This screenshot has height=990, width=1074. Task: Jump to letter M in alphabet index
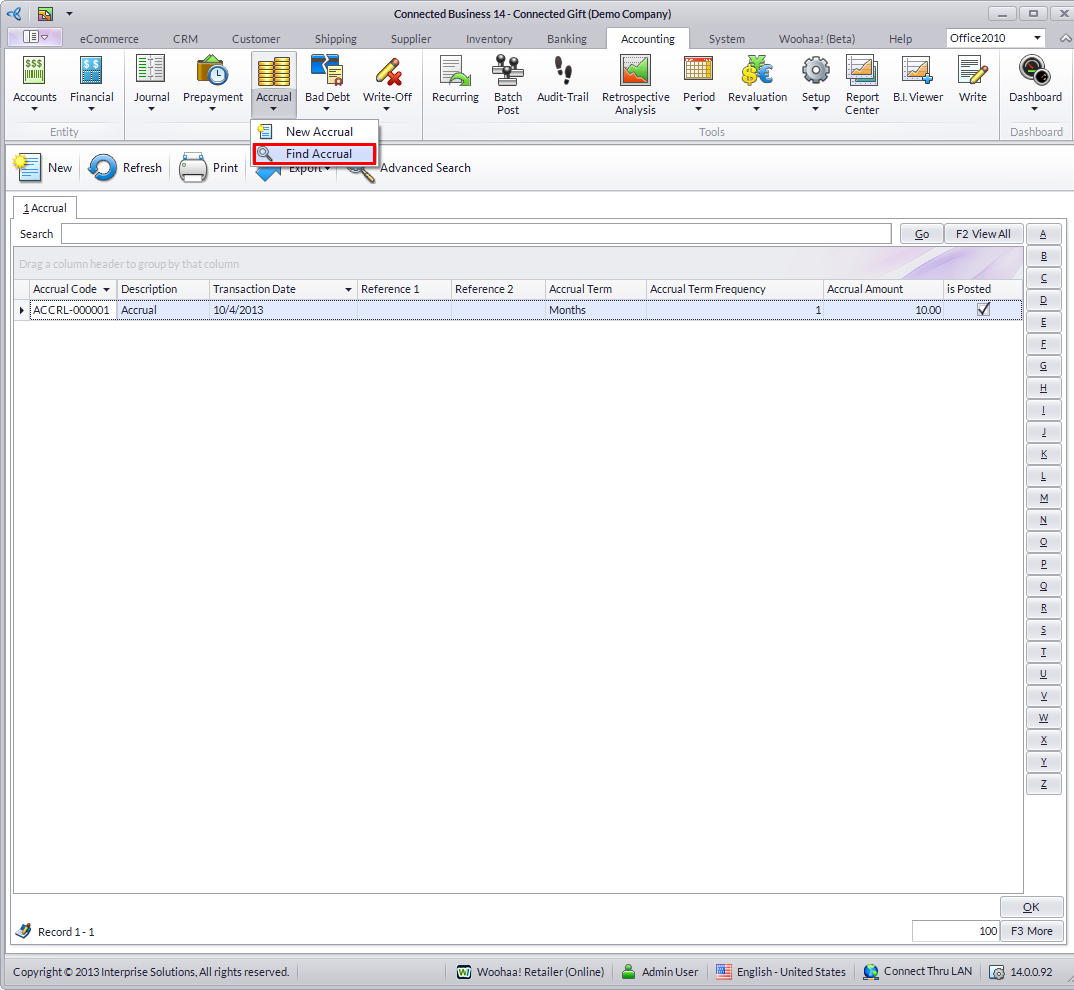(1043, 498)
